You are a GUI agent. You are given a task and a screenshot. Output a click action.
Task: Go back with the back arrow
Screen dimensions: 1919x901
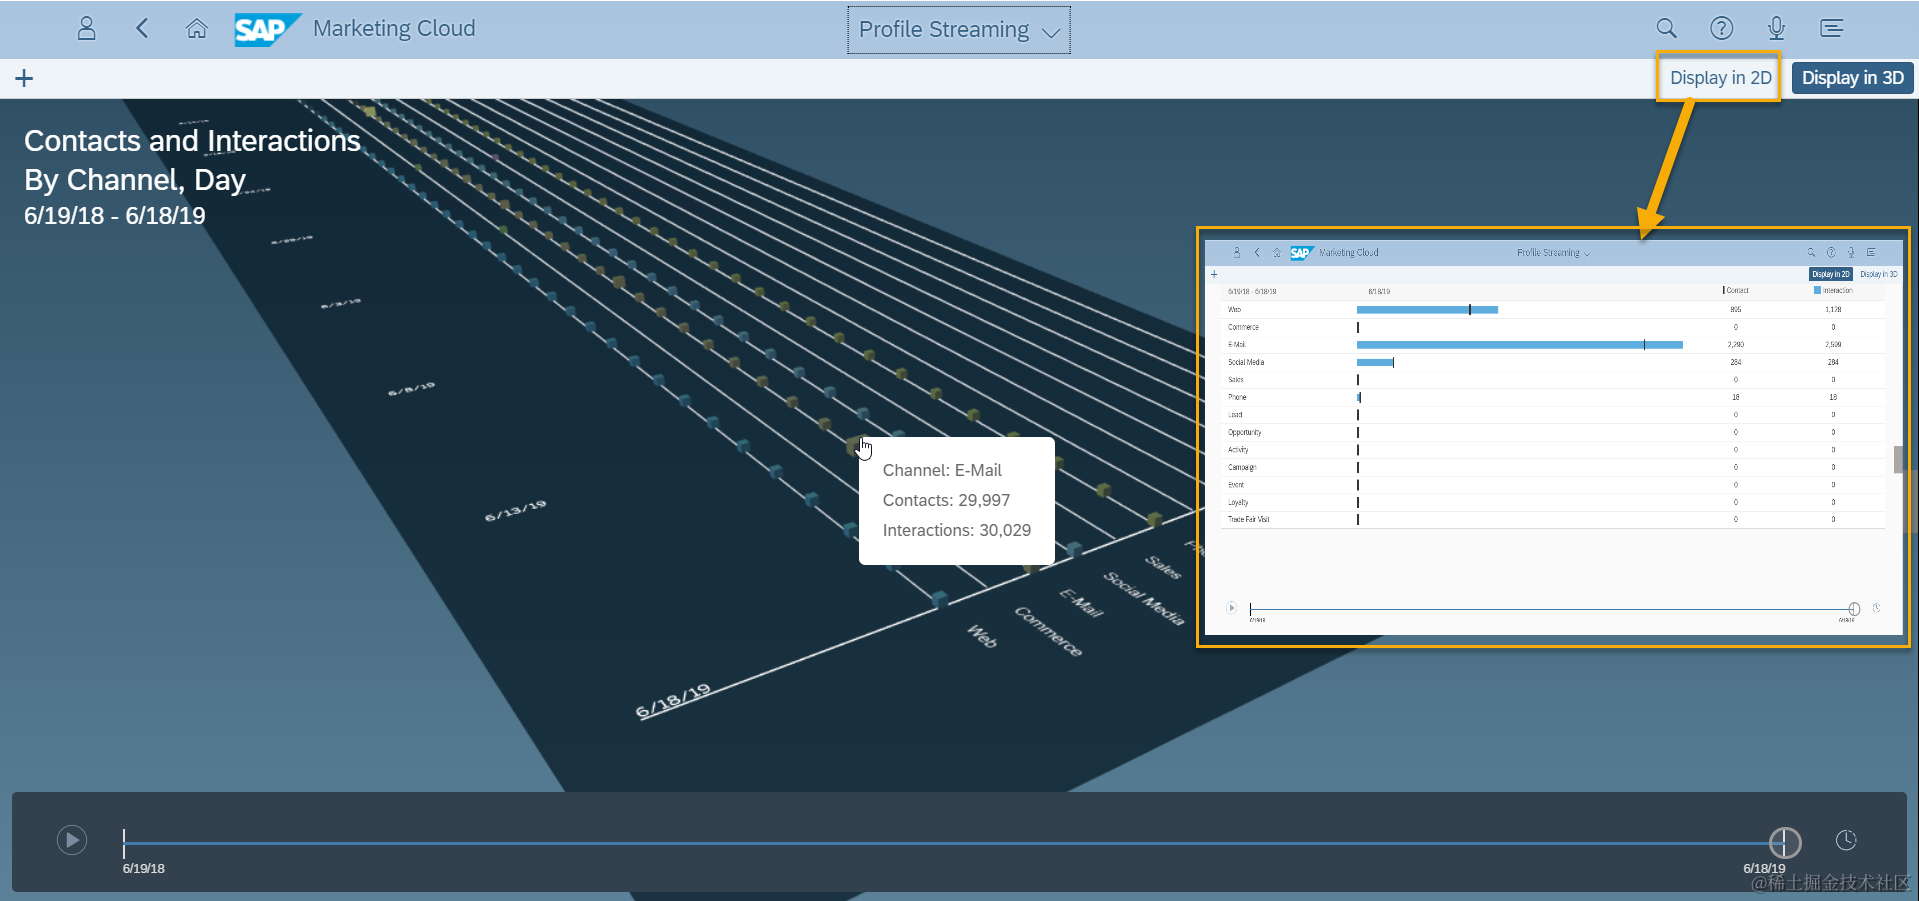pyautogui.click(x=142, y=29)
